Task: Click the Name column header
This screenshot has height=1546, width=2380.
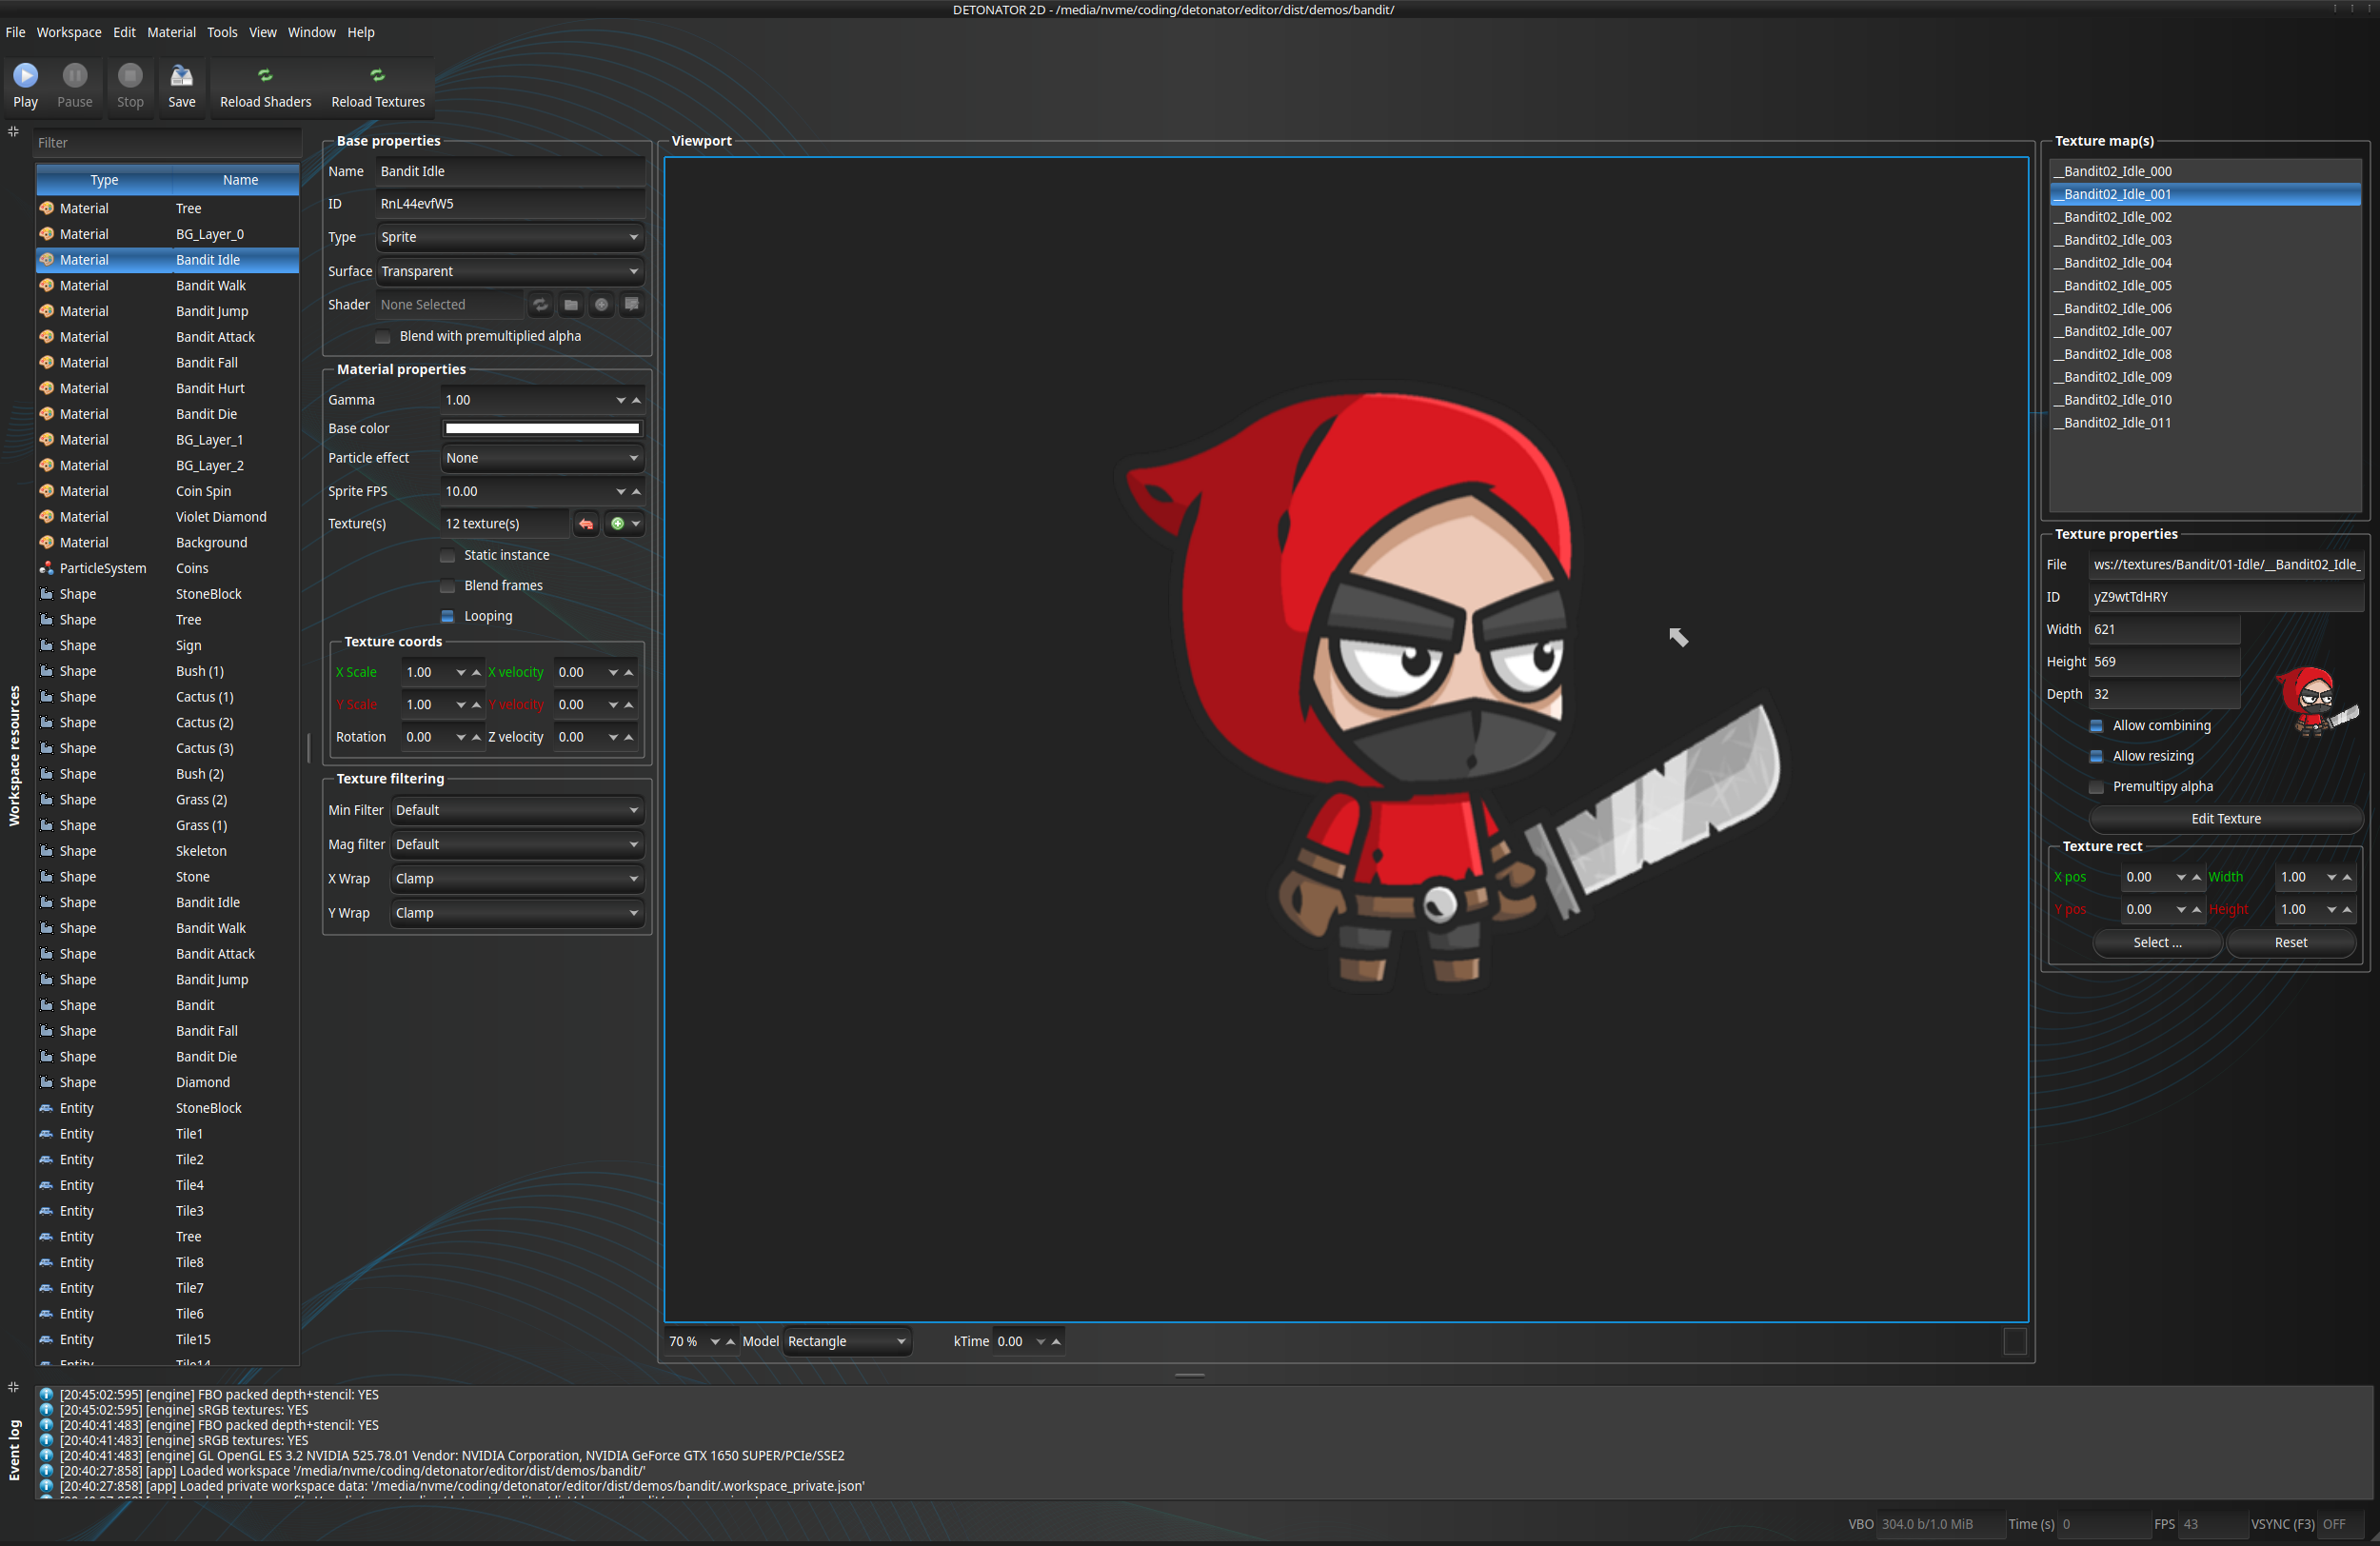Action: point(240,180)
